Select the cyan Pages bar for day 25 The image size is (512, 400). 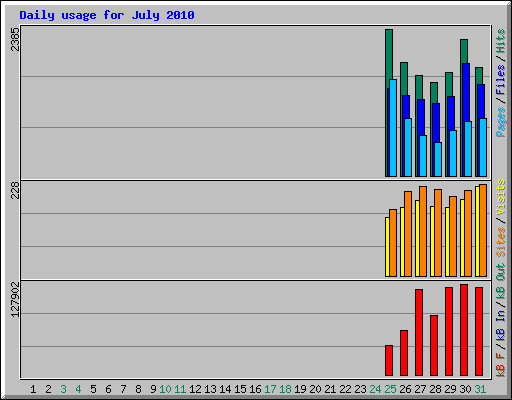393,128
